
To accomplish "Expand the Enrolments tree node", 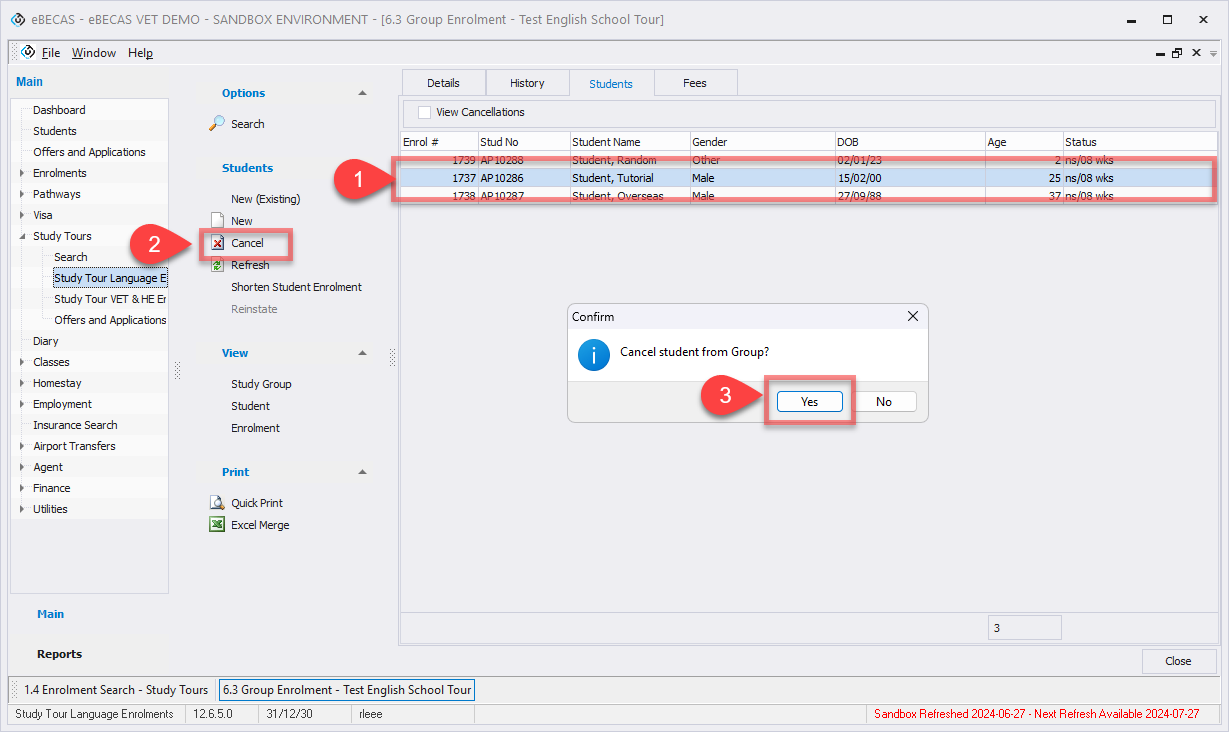I will click(x=23, y=174).
